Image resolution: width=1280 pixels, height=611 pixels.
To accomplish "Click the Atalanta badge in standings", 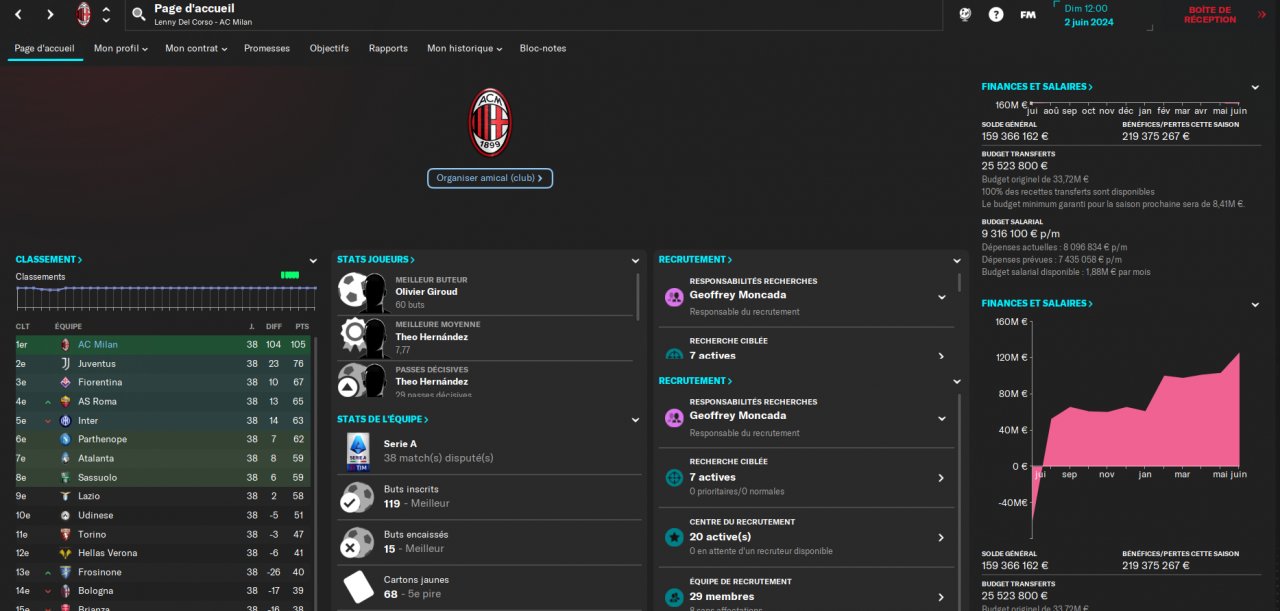I will click(x=66, y=458).
